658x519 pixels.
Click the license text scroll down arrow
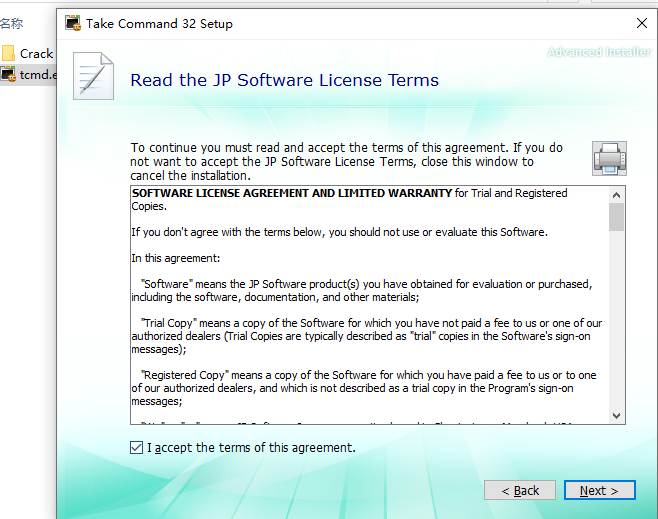click(x=616, y=416)
